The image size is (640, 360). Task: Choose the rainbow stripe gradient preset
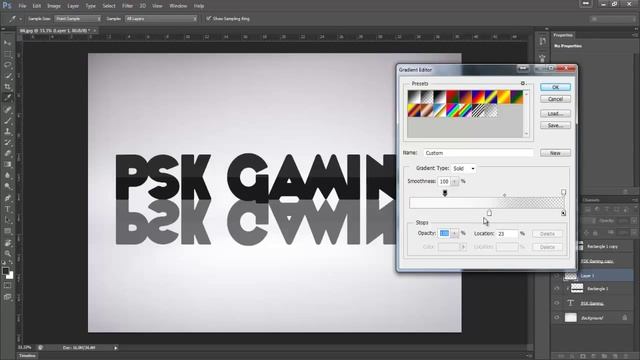452,110
